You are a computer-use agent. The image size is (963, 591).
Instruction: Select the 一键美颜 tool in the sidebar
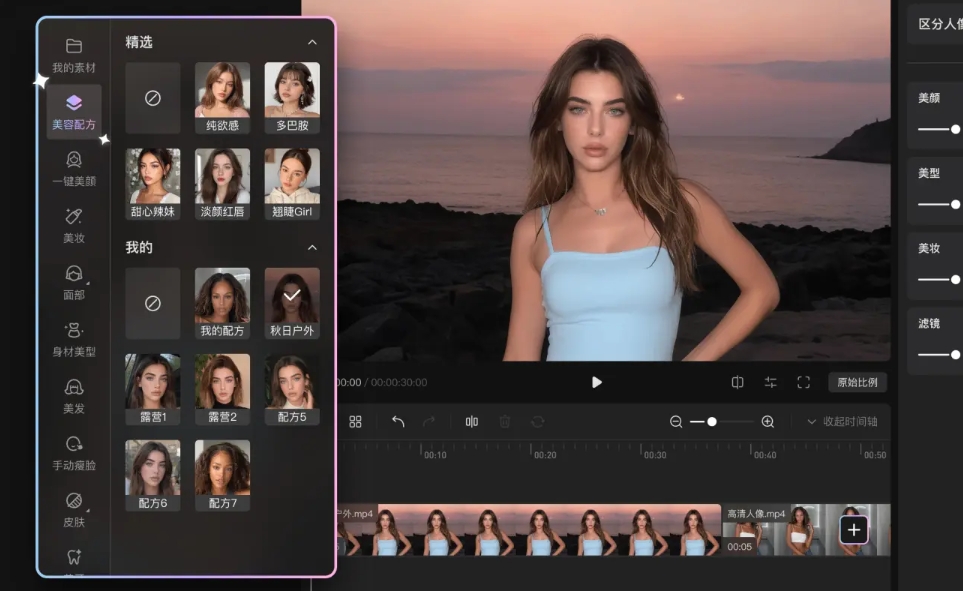coord(72,168)
